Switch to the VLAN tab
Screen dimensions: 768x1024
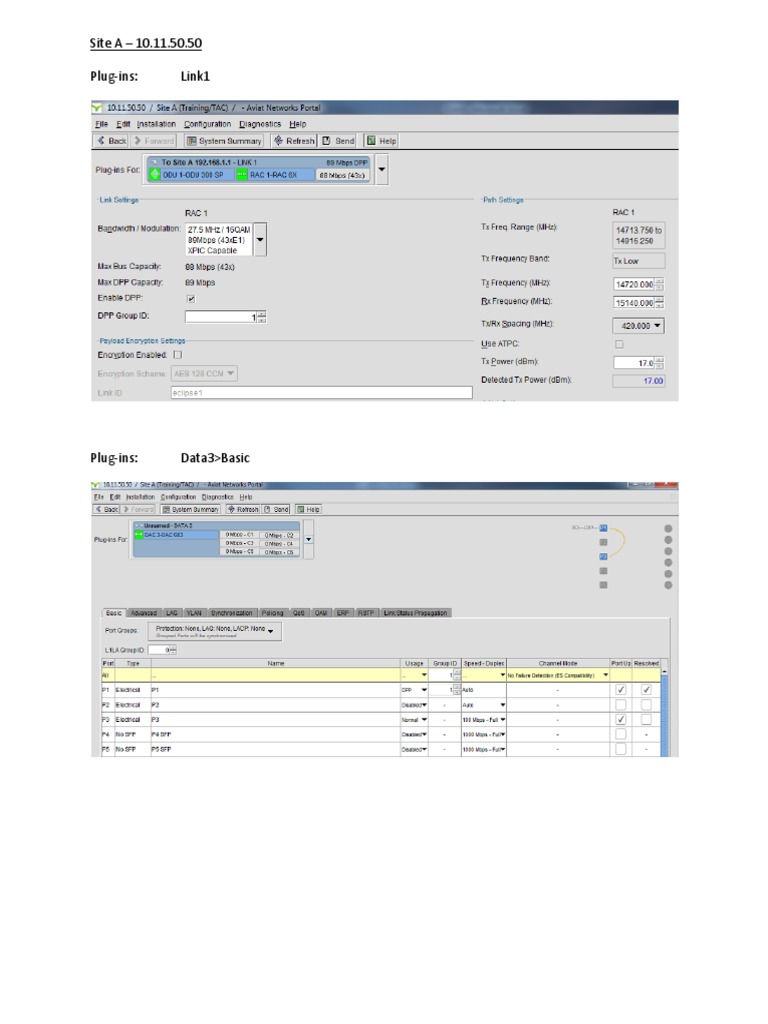(194, 613)
